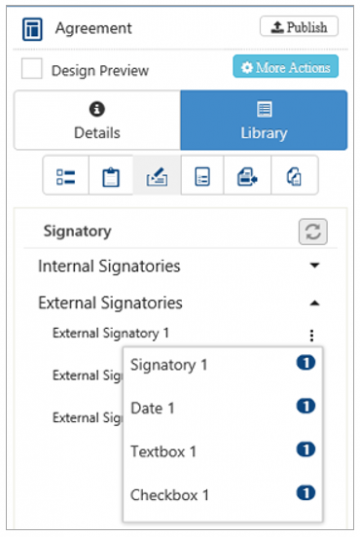Enable the Design Preview checkbox

(x=32, y=68)
